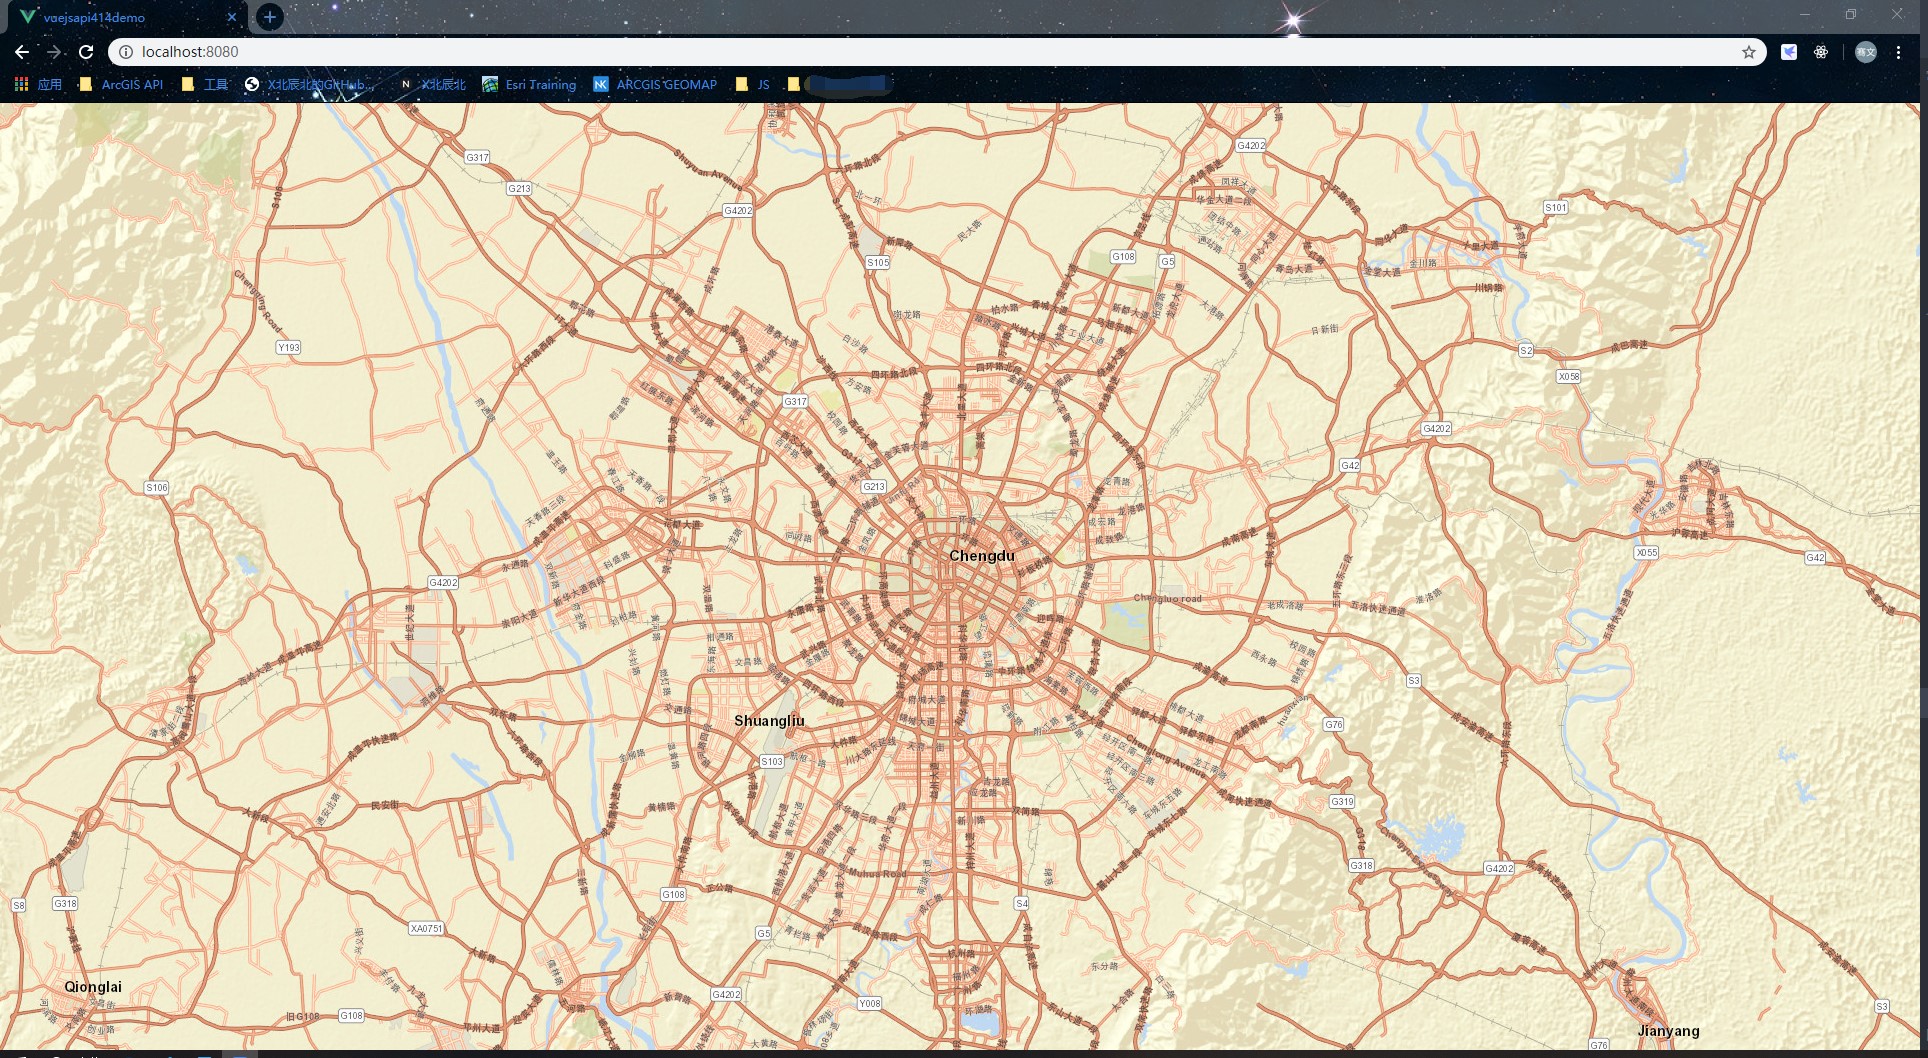The width and height of the screenshot is (1928, 1058).
Task: Click the Muhua Road label
Action: coord(877,874)
